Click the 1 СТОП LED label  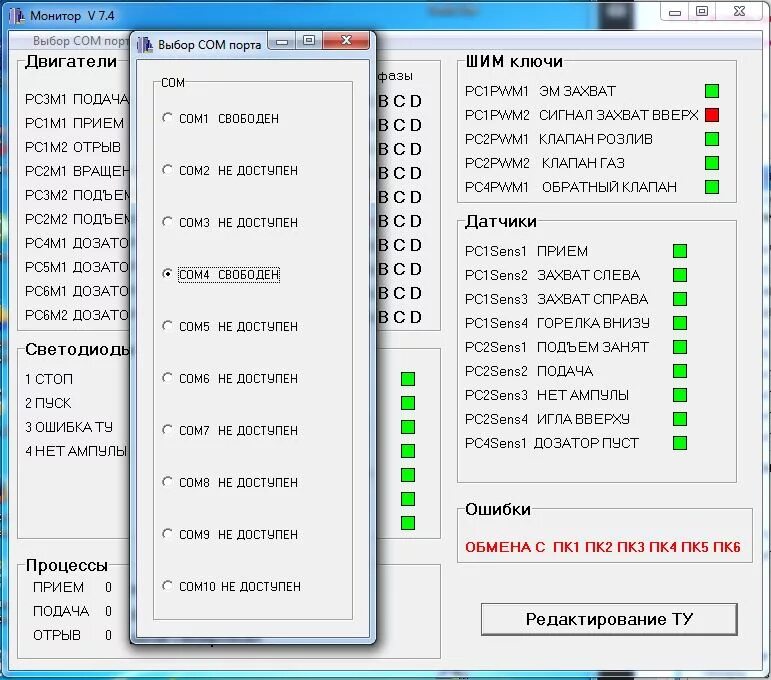[x=49, y=379]
